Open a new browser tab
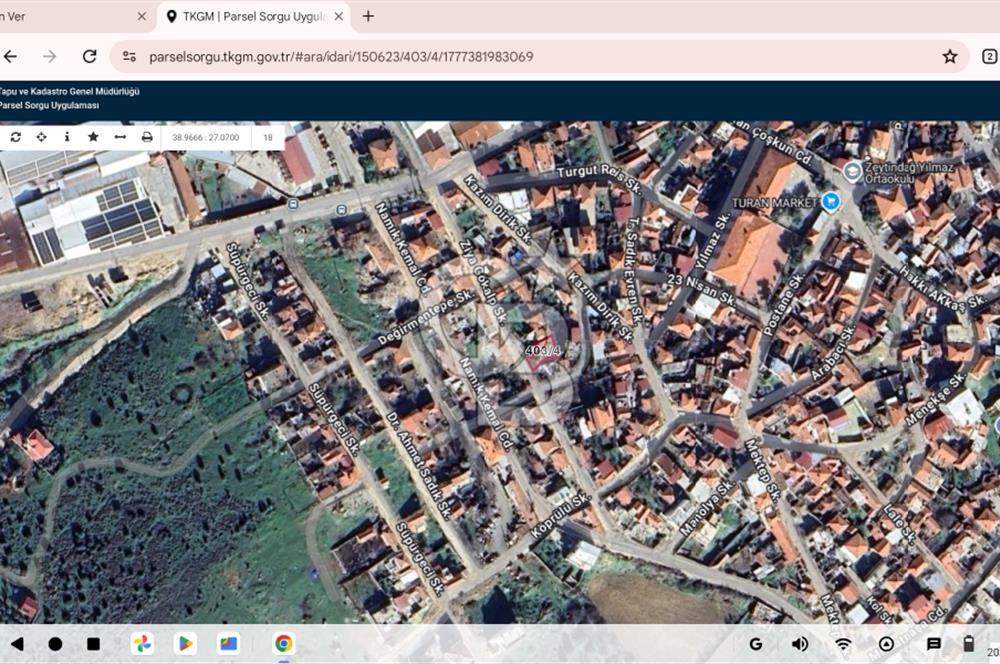The height and width of the screenshot is (664, 1000). click(x=368, y=16)
